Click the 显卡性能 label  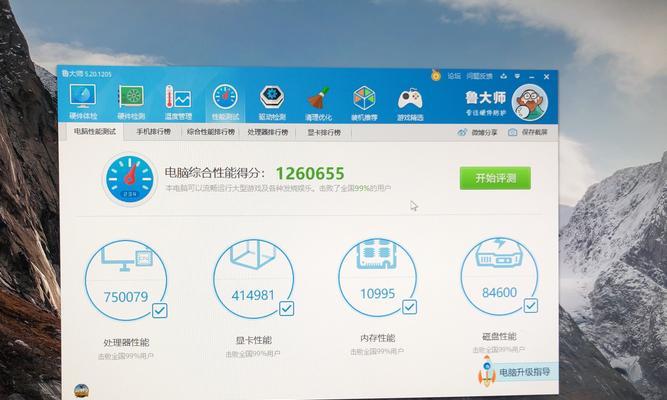click(x=254, y=340)
